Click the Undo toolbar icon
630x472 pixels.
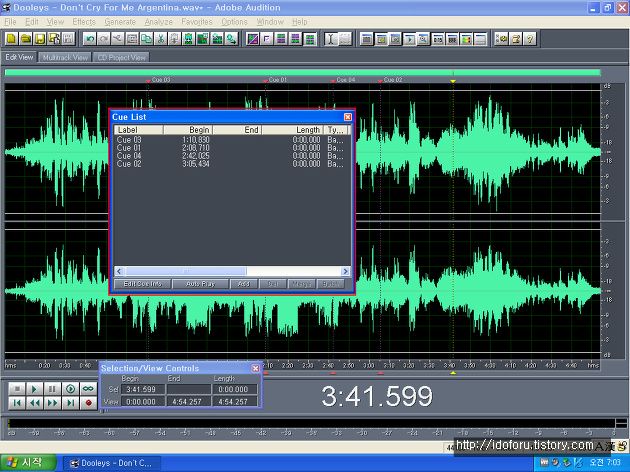(x=89, y=39)
